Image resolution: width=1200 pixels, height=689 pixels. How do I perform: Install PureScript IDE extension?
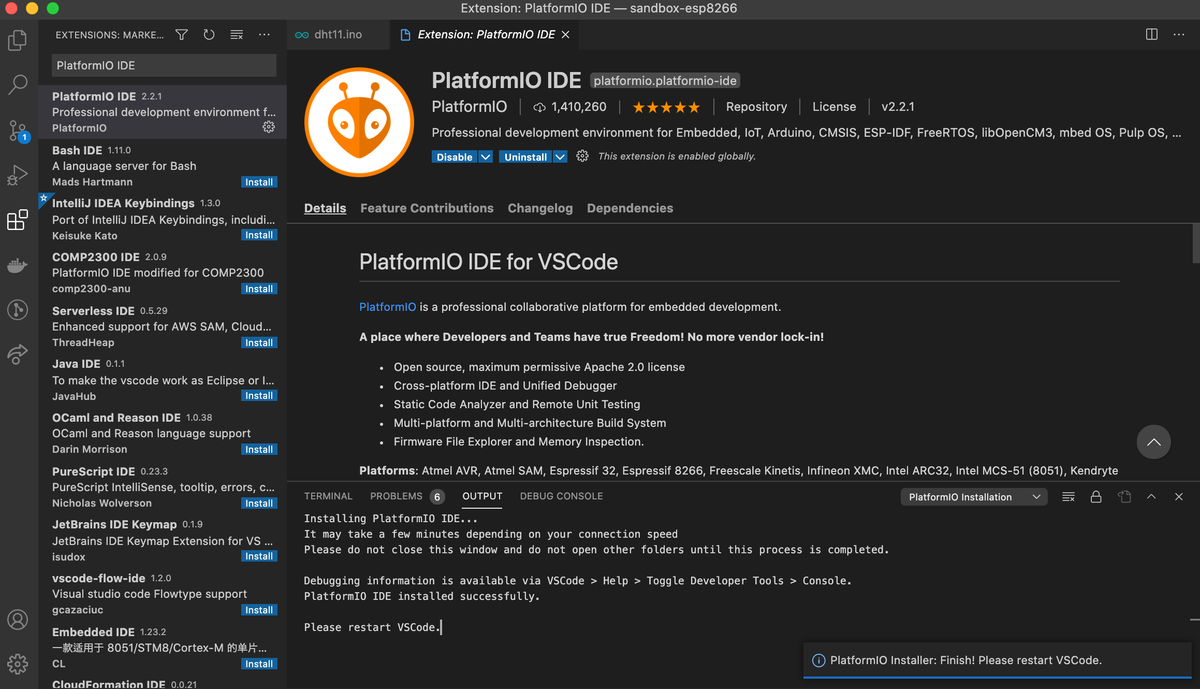click(x=259, y=503)
